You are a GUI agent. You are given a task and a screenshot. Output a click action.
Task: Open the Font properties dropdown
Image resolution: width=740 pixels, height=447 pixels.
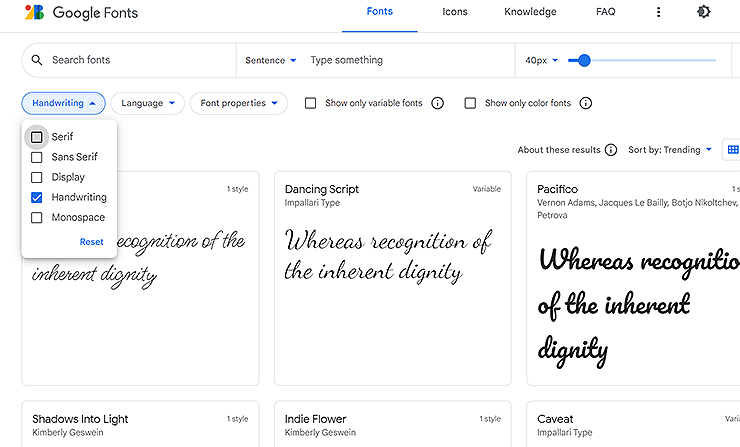[x=238, y=103]
